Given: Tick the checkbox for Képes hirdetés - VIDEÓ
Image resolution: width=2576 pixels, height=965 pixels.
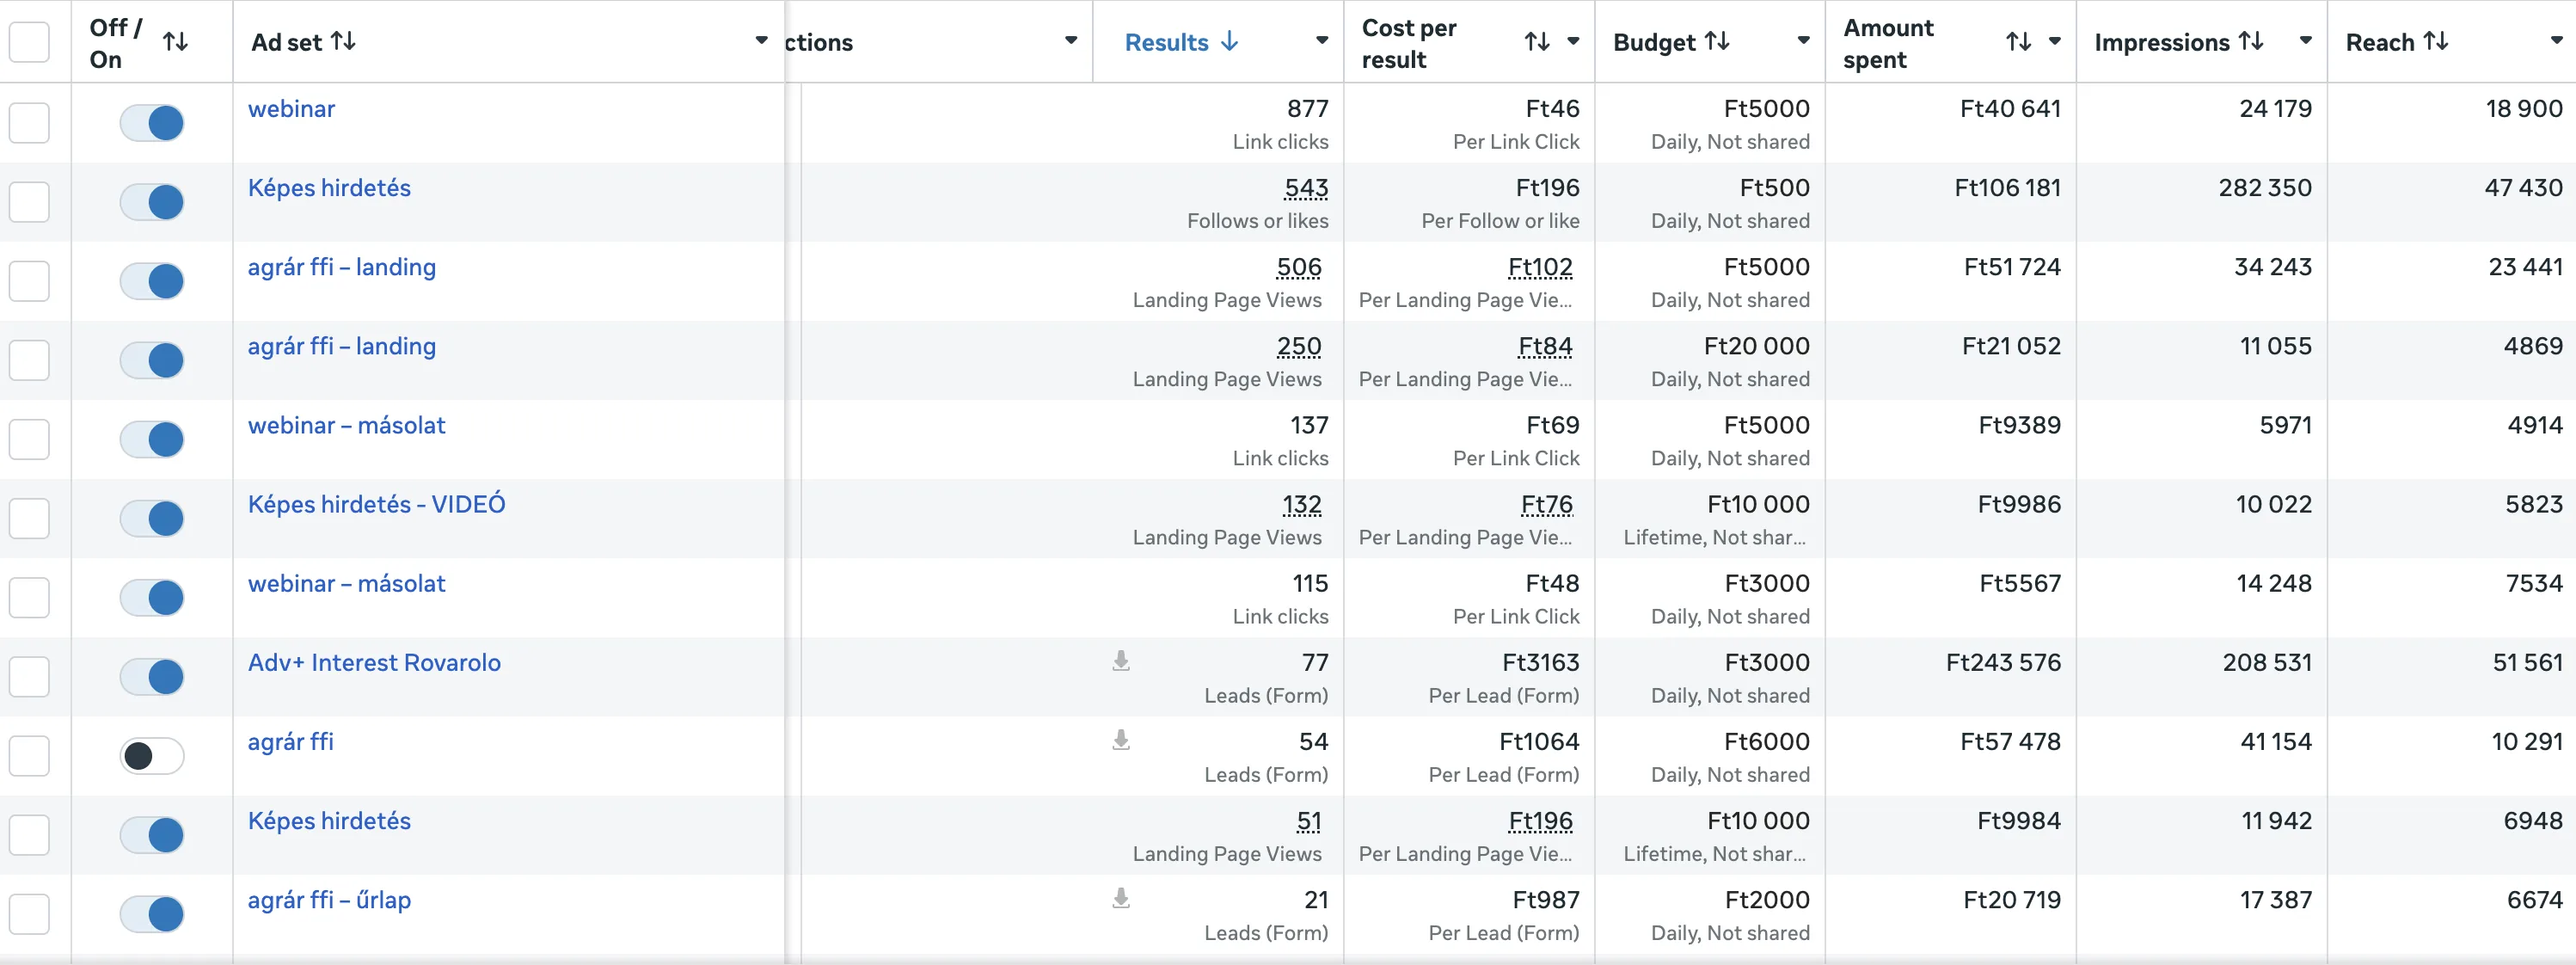Looking at the screenshot, I should point(29,519).
